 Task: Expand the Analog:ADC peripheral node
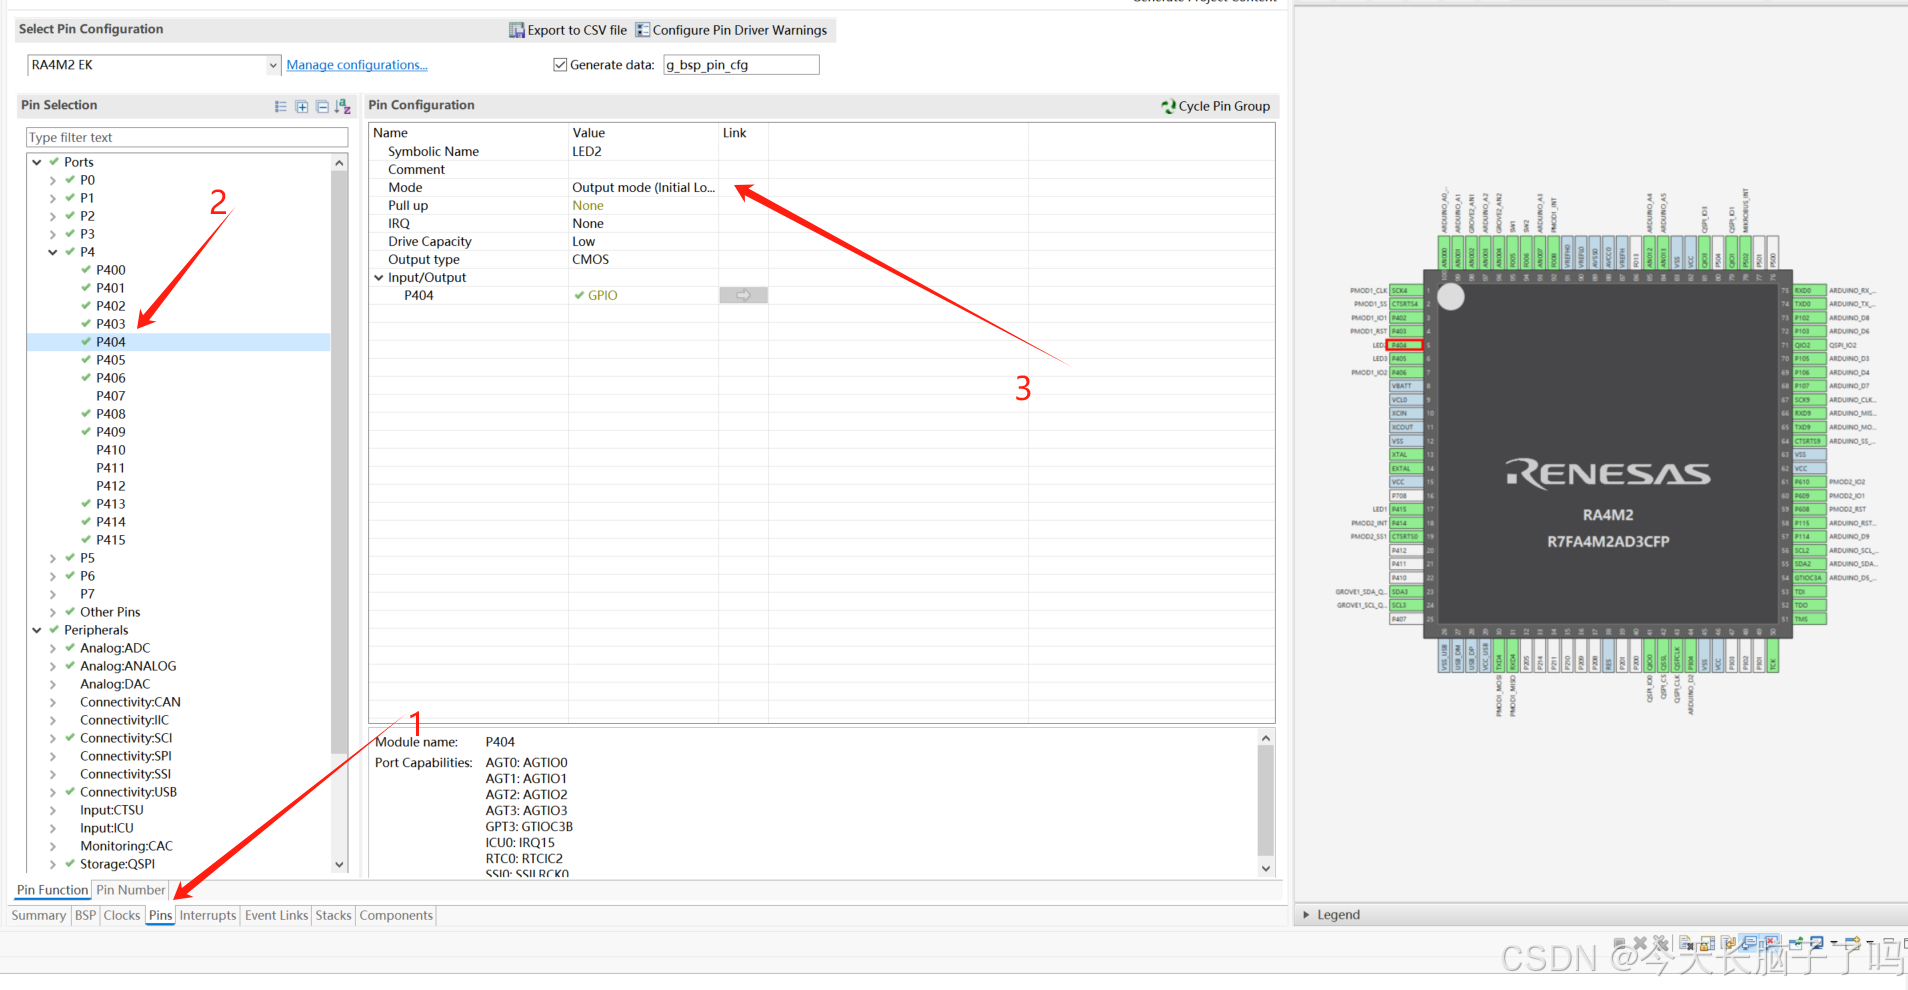tap(53, 648)
